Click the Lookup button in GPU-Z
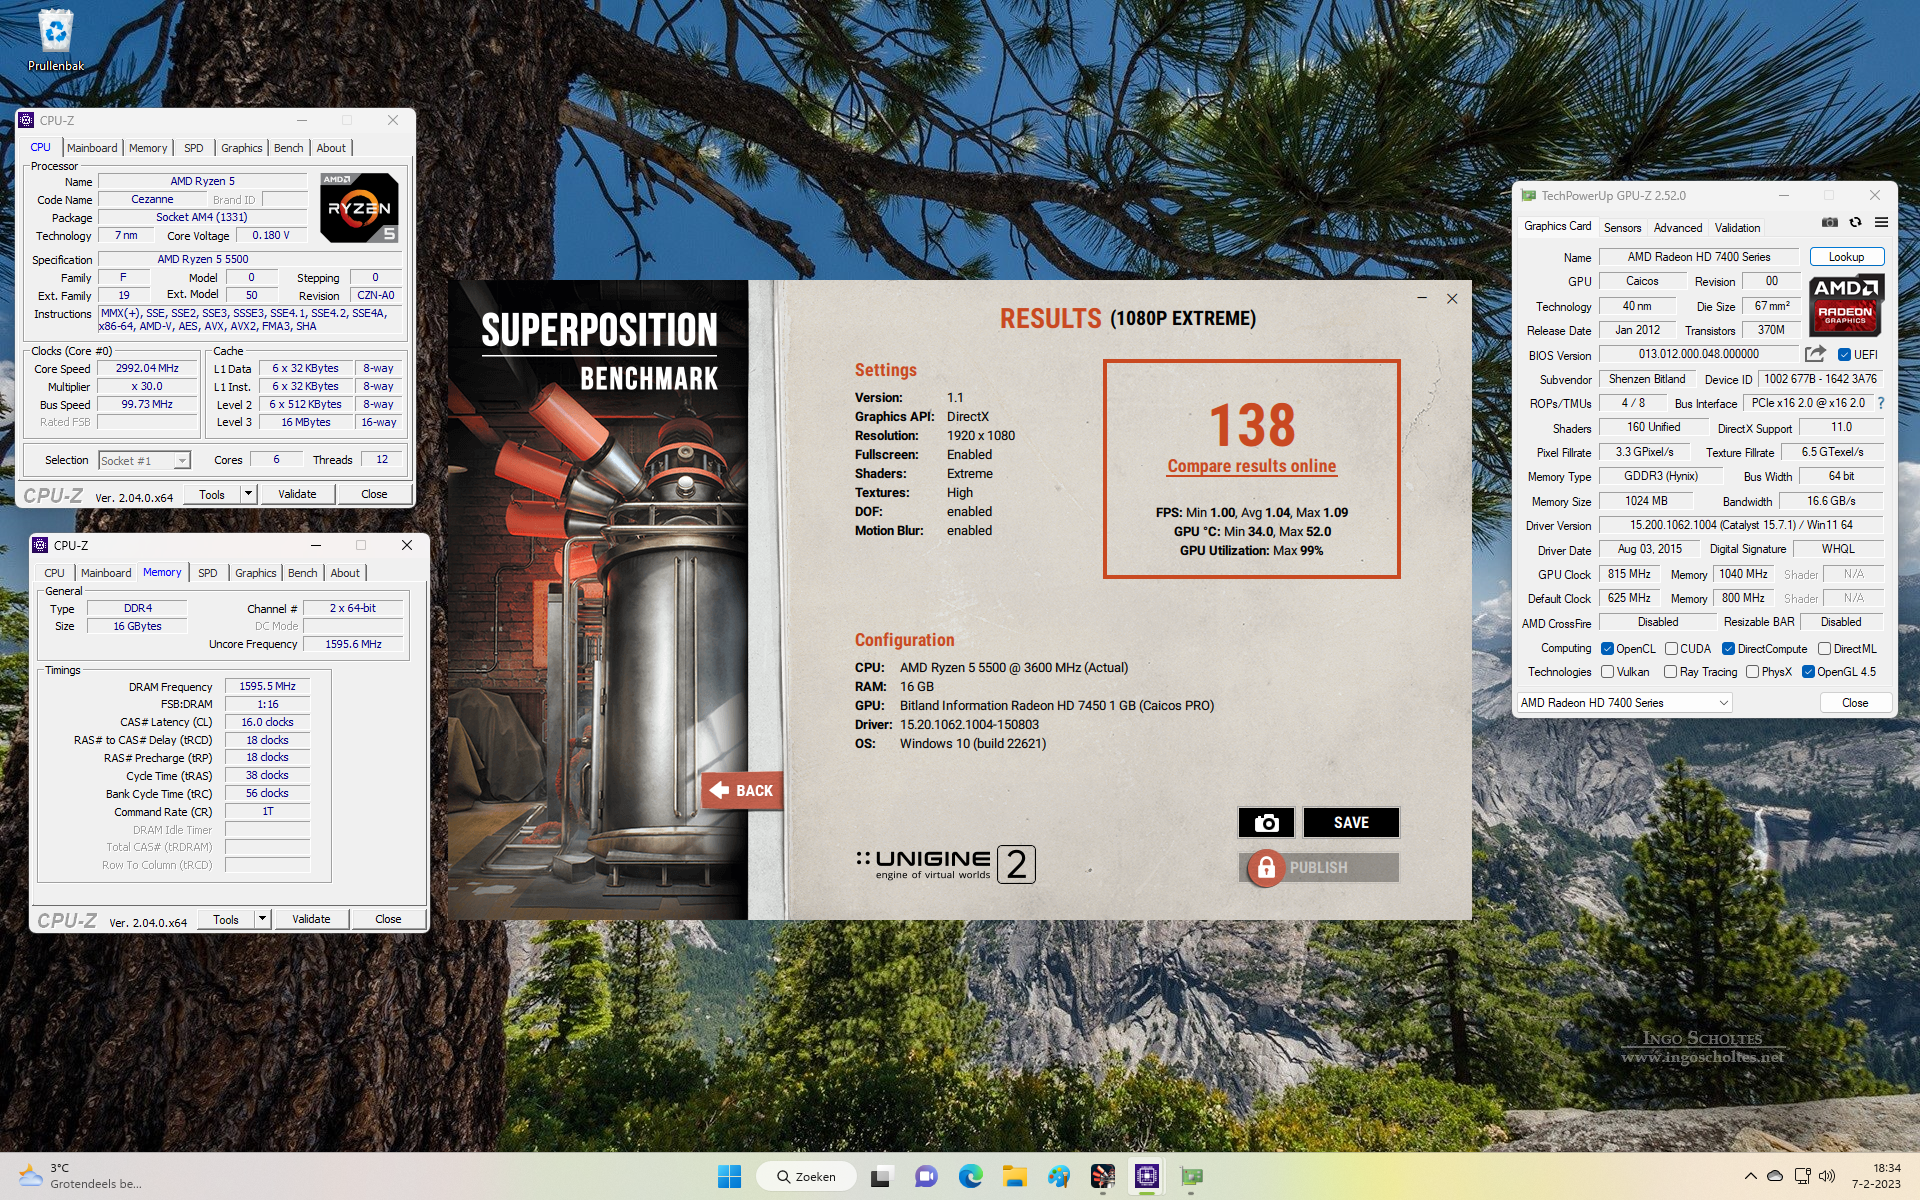The image size is (1920, 1200). click(x=1846, y=257)
